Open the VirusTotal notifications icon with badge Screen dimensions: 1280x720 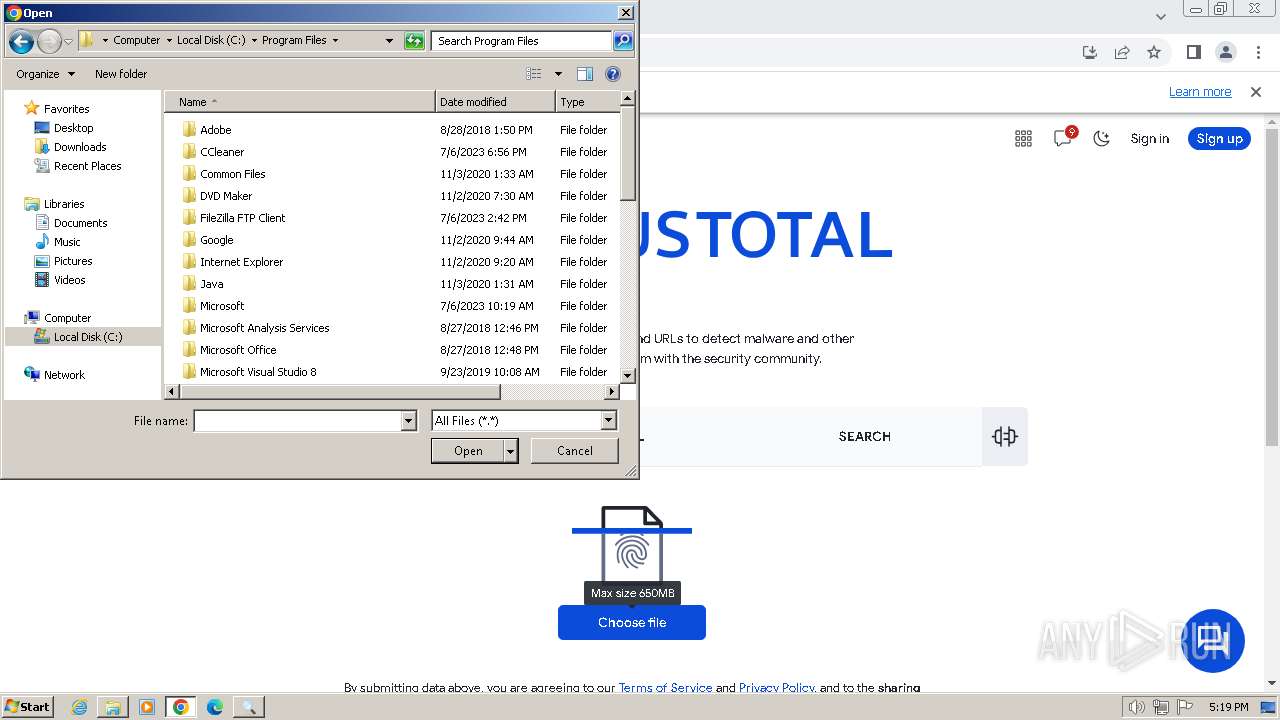click(1063, 138)
